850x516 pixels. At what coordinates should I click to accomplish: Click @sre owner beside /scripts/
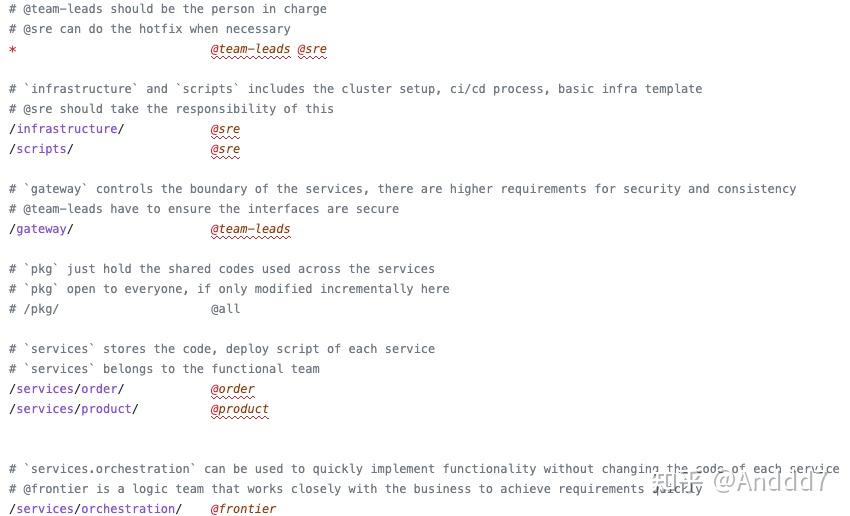click(225, 149)
